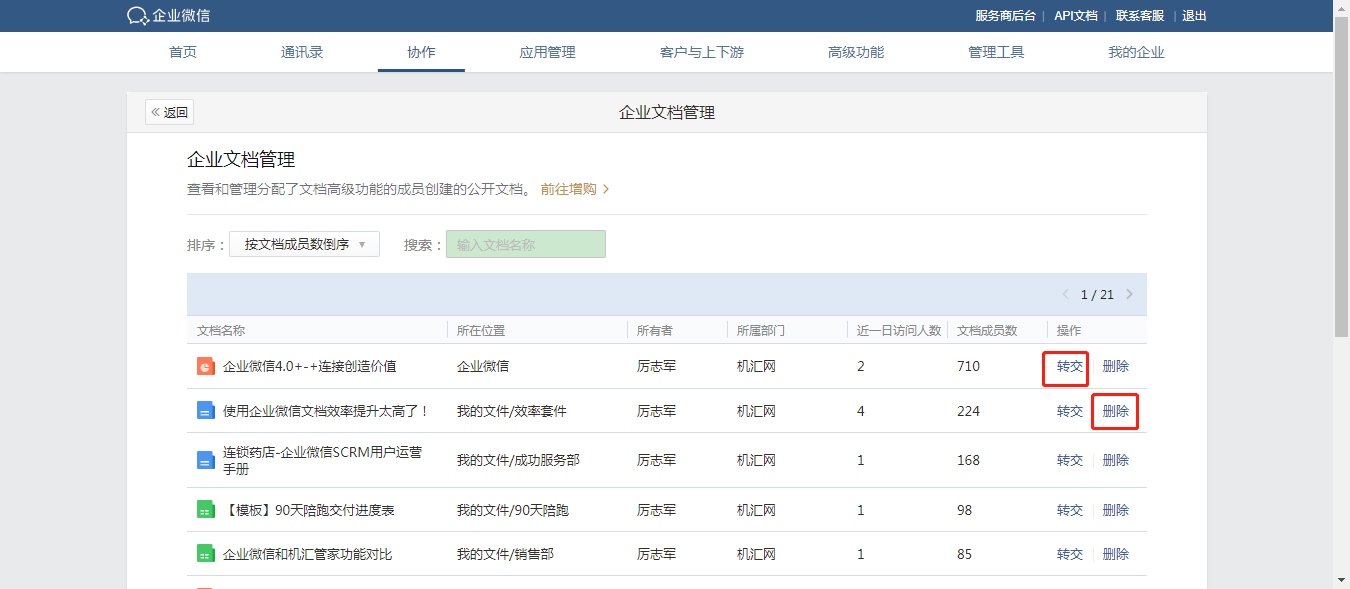
Task: Click location cell 我的文件/90天陪跑
Action: tap(513, 510)
